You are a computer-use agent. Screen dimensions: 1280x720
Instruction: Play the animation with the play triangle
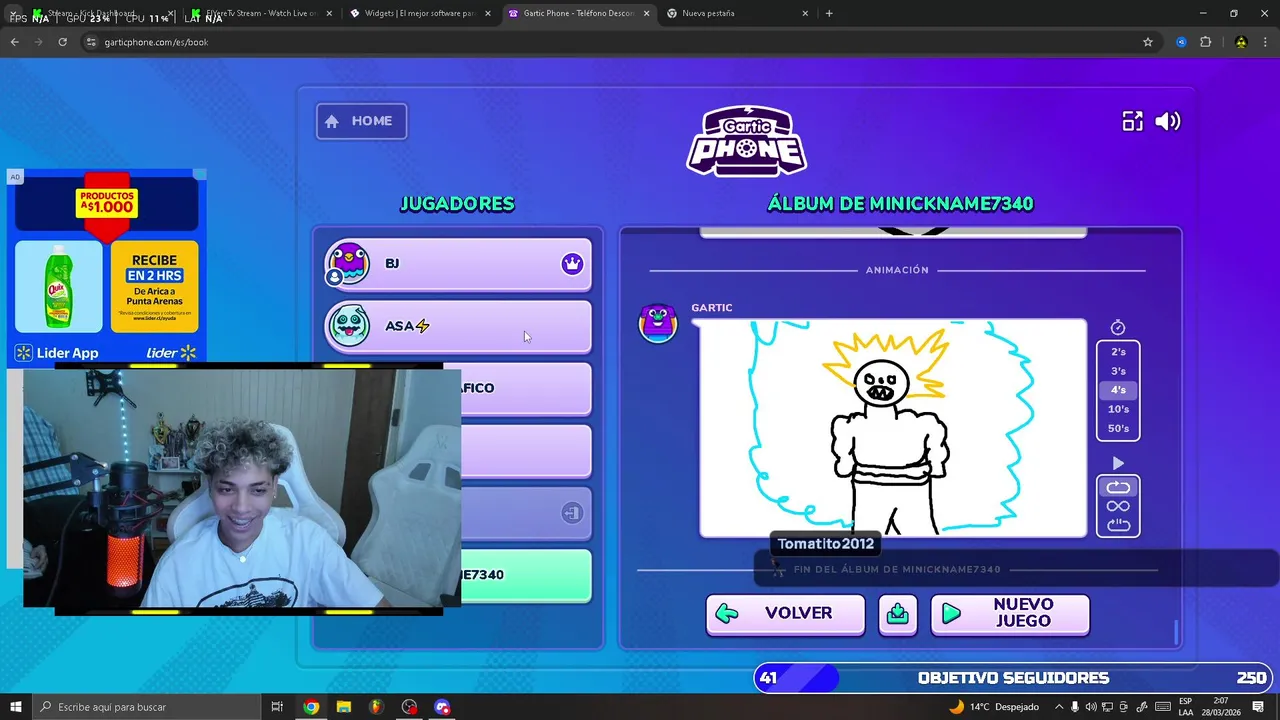[x=1118, y=463]
